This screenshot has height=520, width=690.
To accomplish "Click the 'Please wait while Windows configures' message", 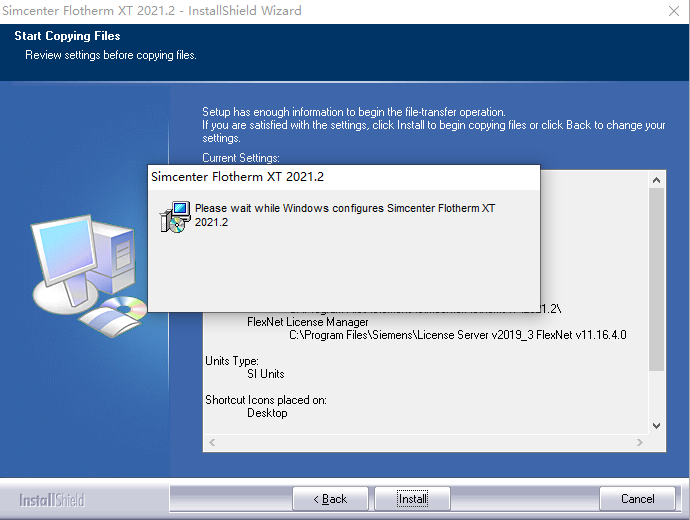I will [x=345, y=215].
